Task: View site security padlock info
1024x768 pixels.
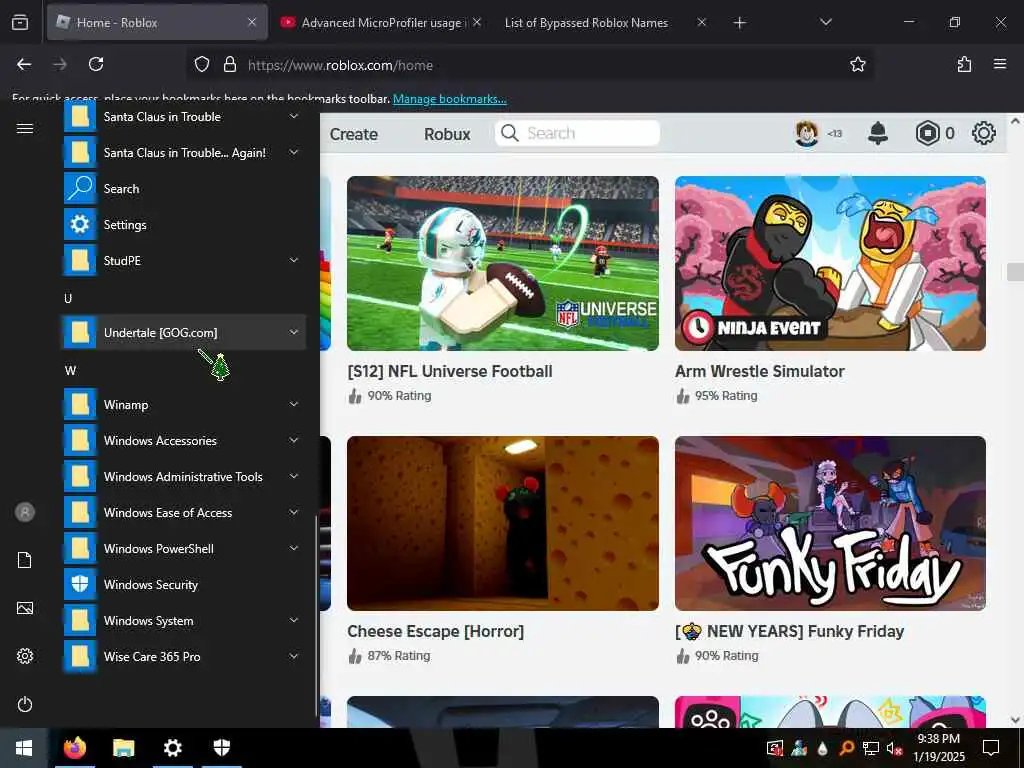Action: 230,64
